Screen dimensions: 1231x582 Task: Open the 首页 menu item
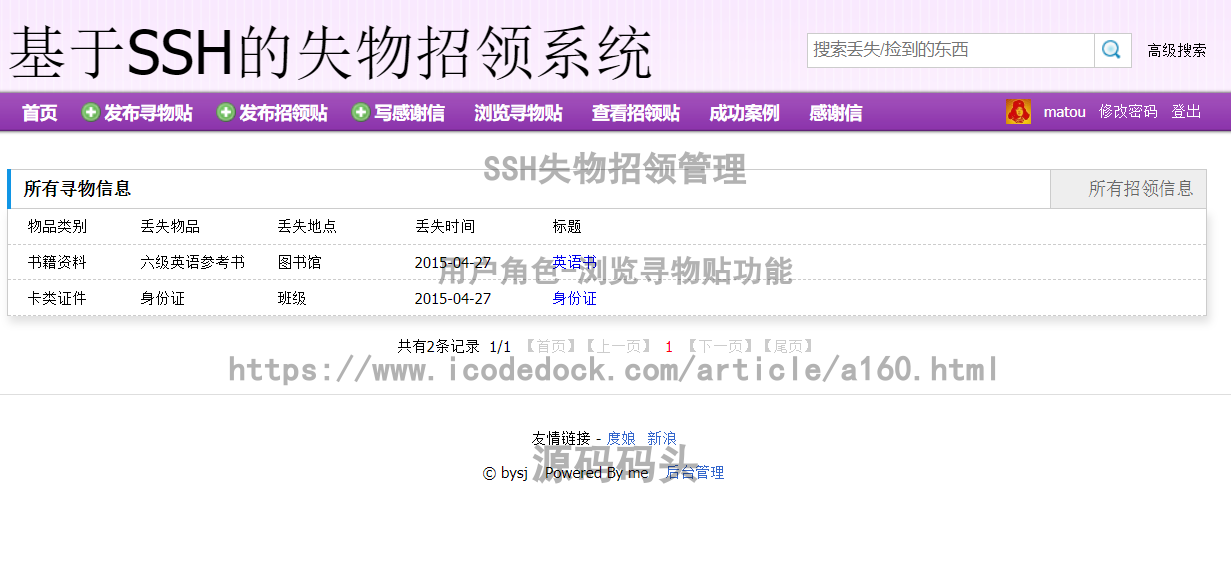pos(38,112)
